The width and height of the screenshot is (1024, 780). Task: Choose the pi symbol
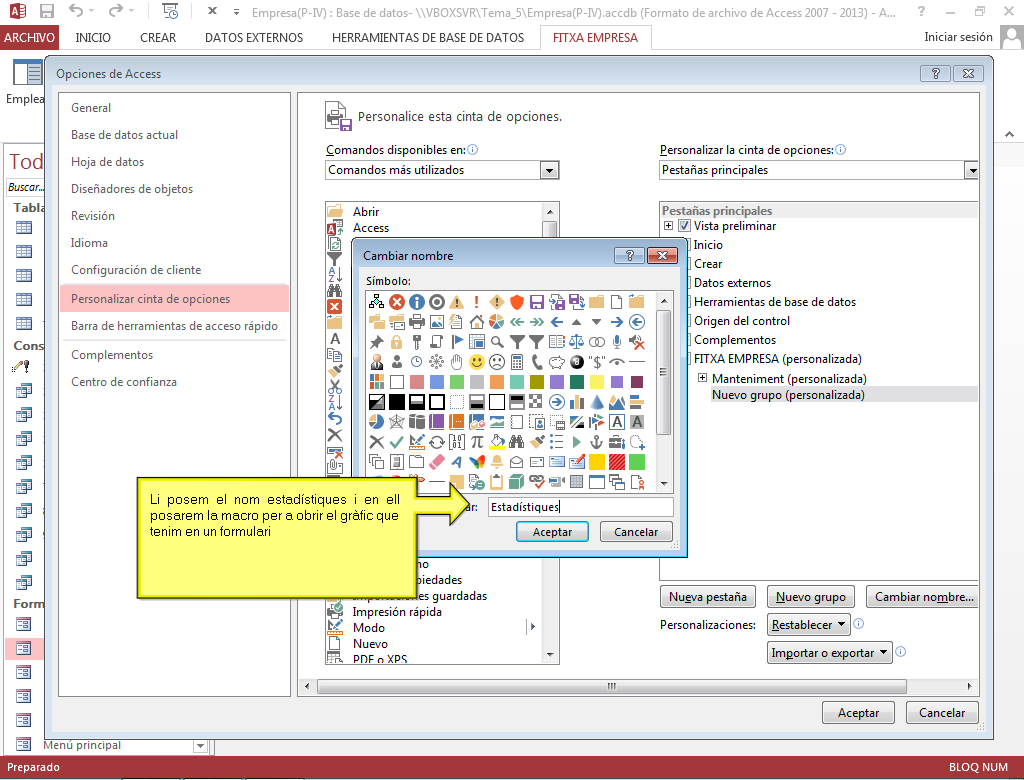tap(477, 442)
